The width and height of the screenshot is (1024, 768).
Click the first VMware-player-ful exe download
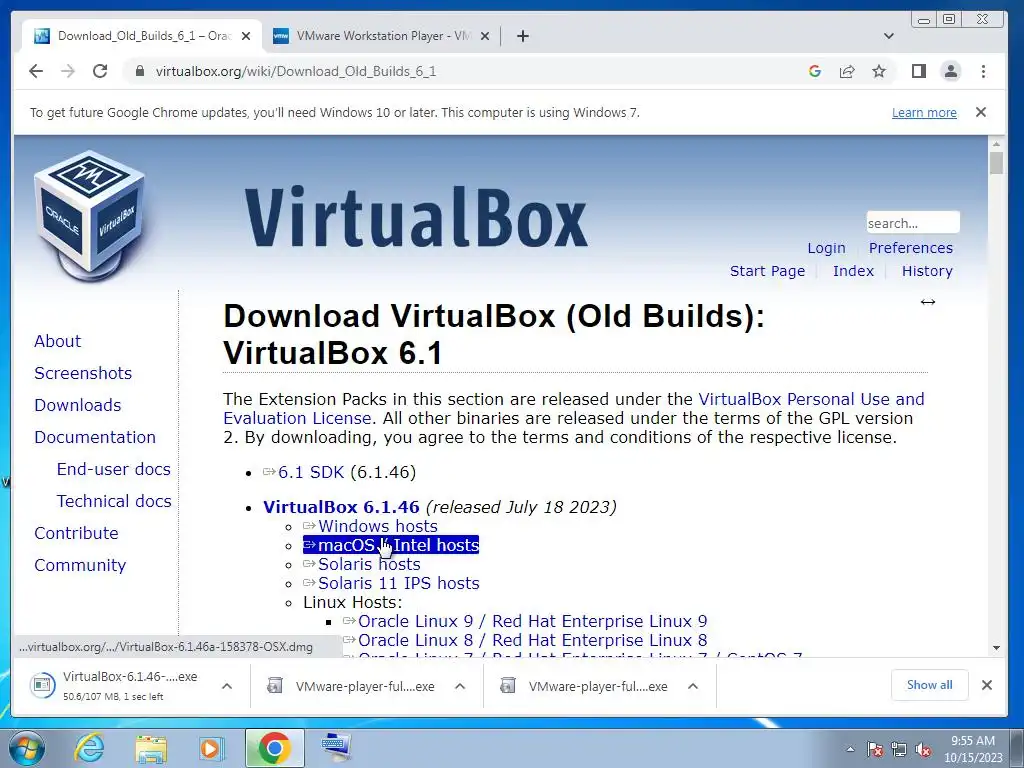[353, 686]
